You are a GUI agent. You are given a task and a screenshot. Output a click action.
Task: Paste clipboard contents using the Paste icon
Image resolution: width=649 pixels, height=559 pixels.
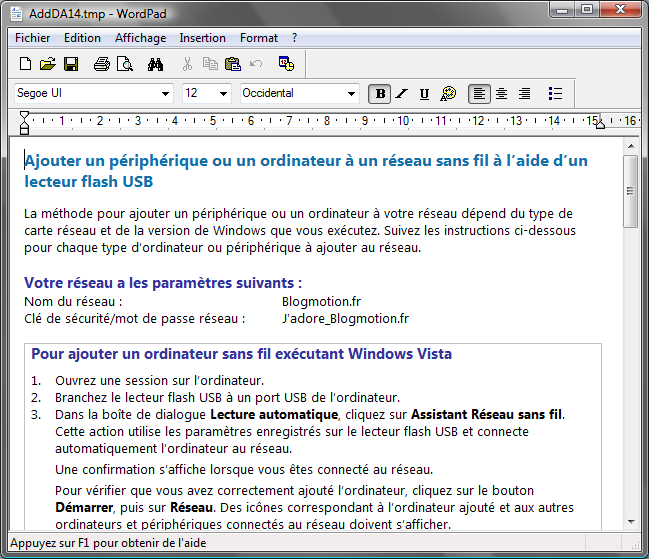coord(232,64)
